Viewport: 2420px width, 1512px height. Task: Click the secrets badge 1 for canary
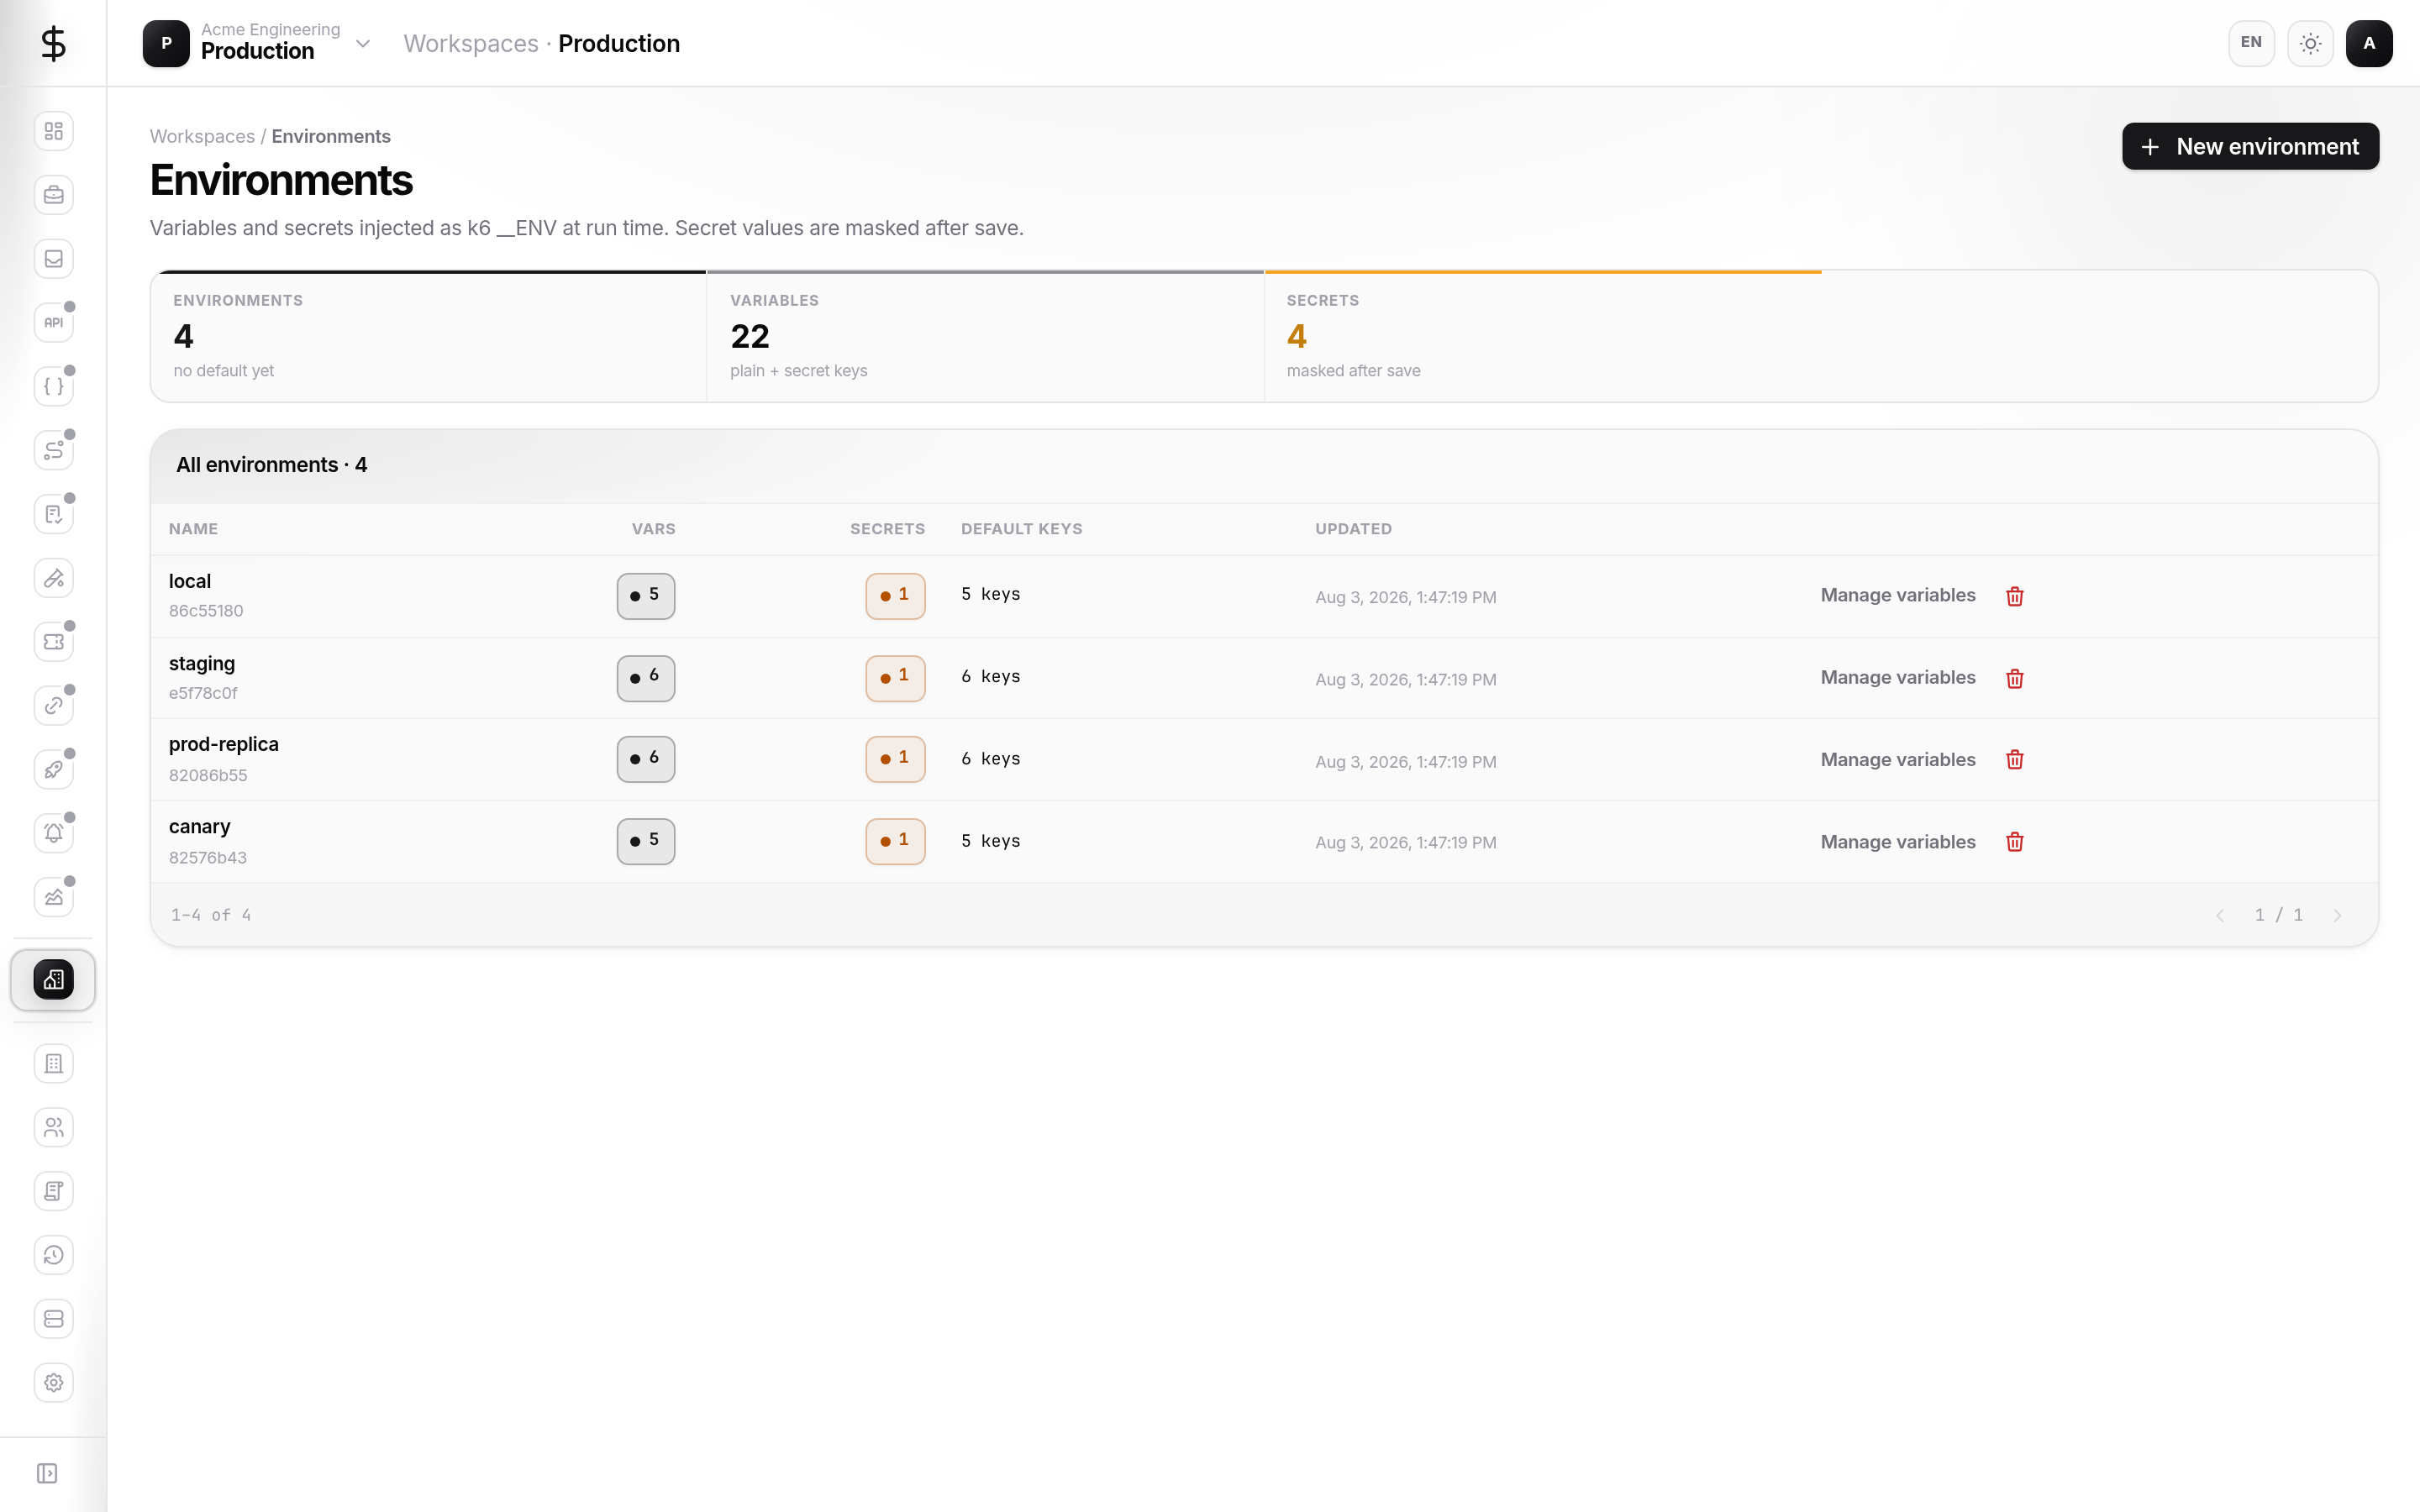895,841
